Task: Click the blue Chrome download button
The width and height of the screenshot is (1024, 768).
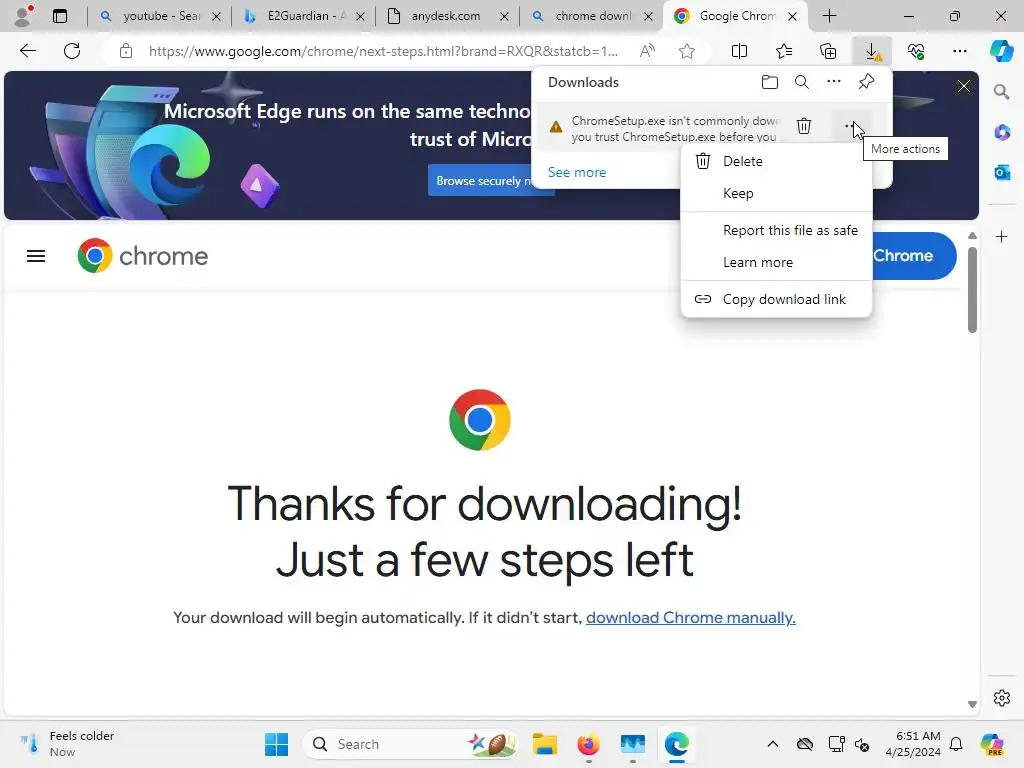Action: pyautogui.click(x=913, y=256)
